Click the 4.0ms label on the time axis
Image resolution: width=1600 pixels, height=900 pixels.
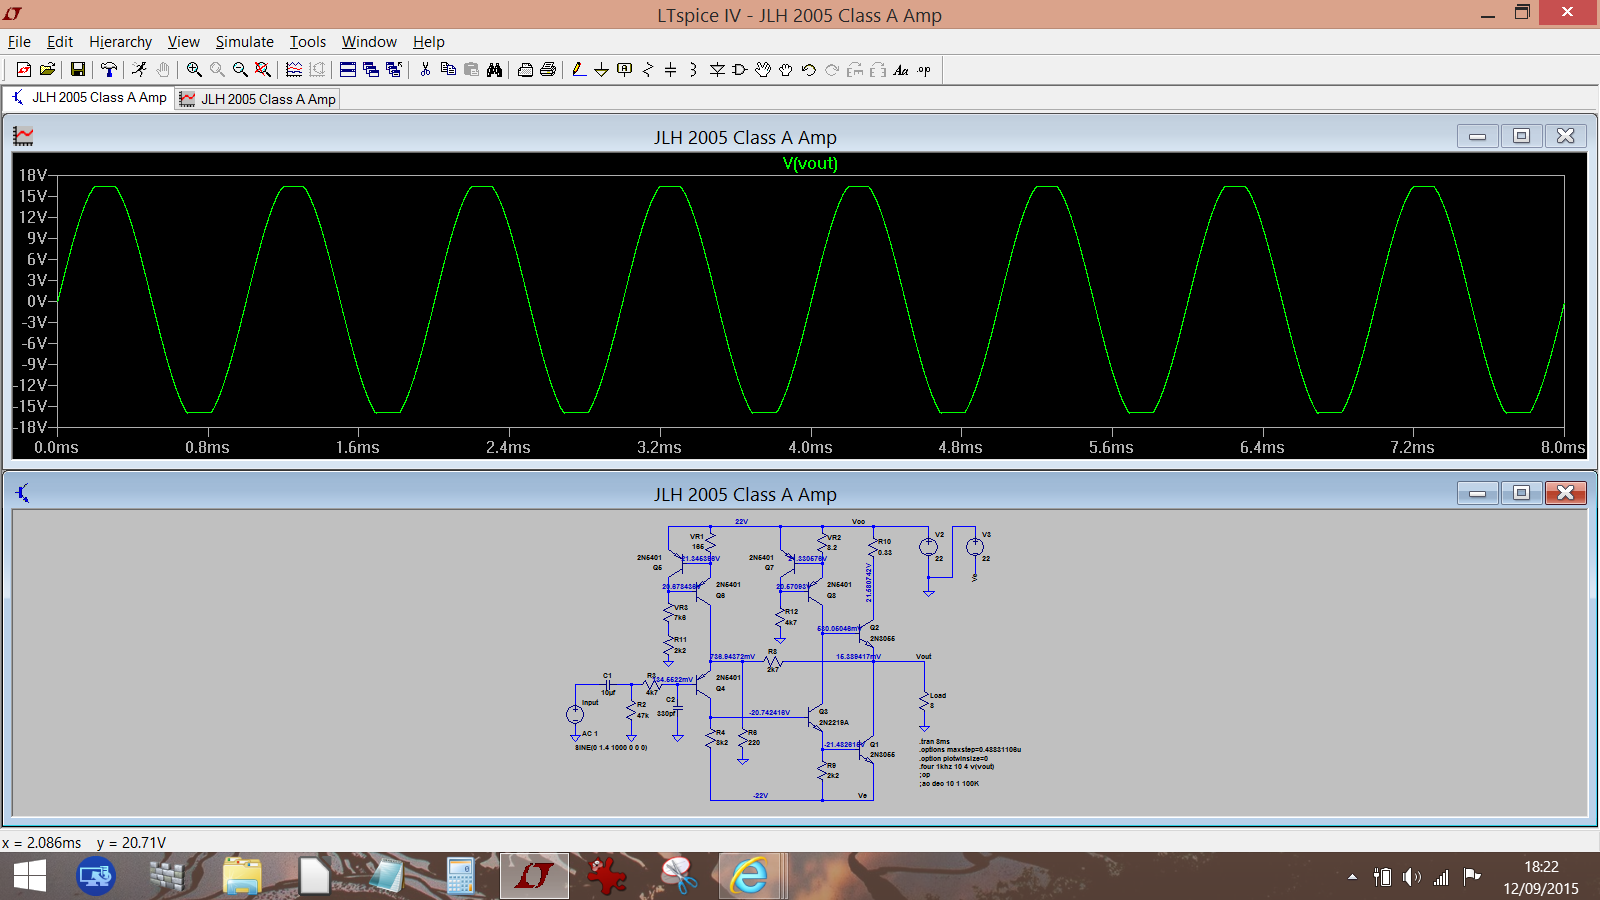810,447
